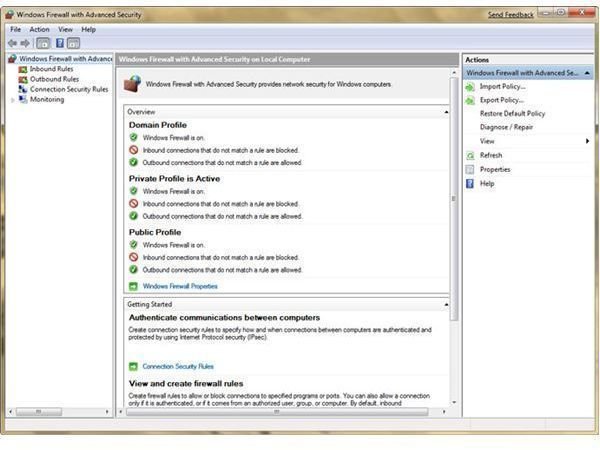Click the 'Public Profile' heading

point(155,232)
